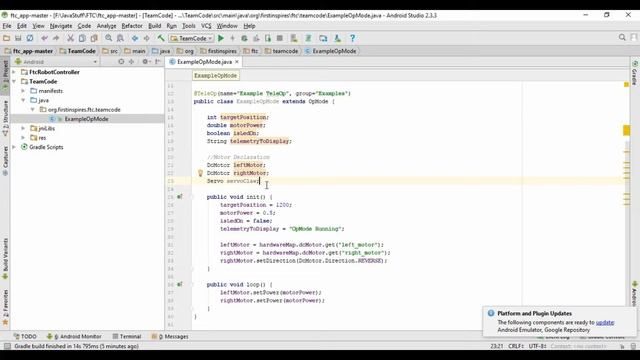Open the Android Monitor tool window
The image size is (640, 360).
pyautogui.click(x=74, y=336)
